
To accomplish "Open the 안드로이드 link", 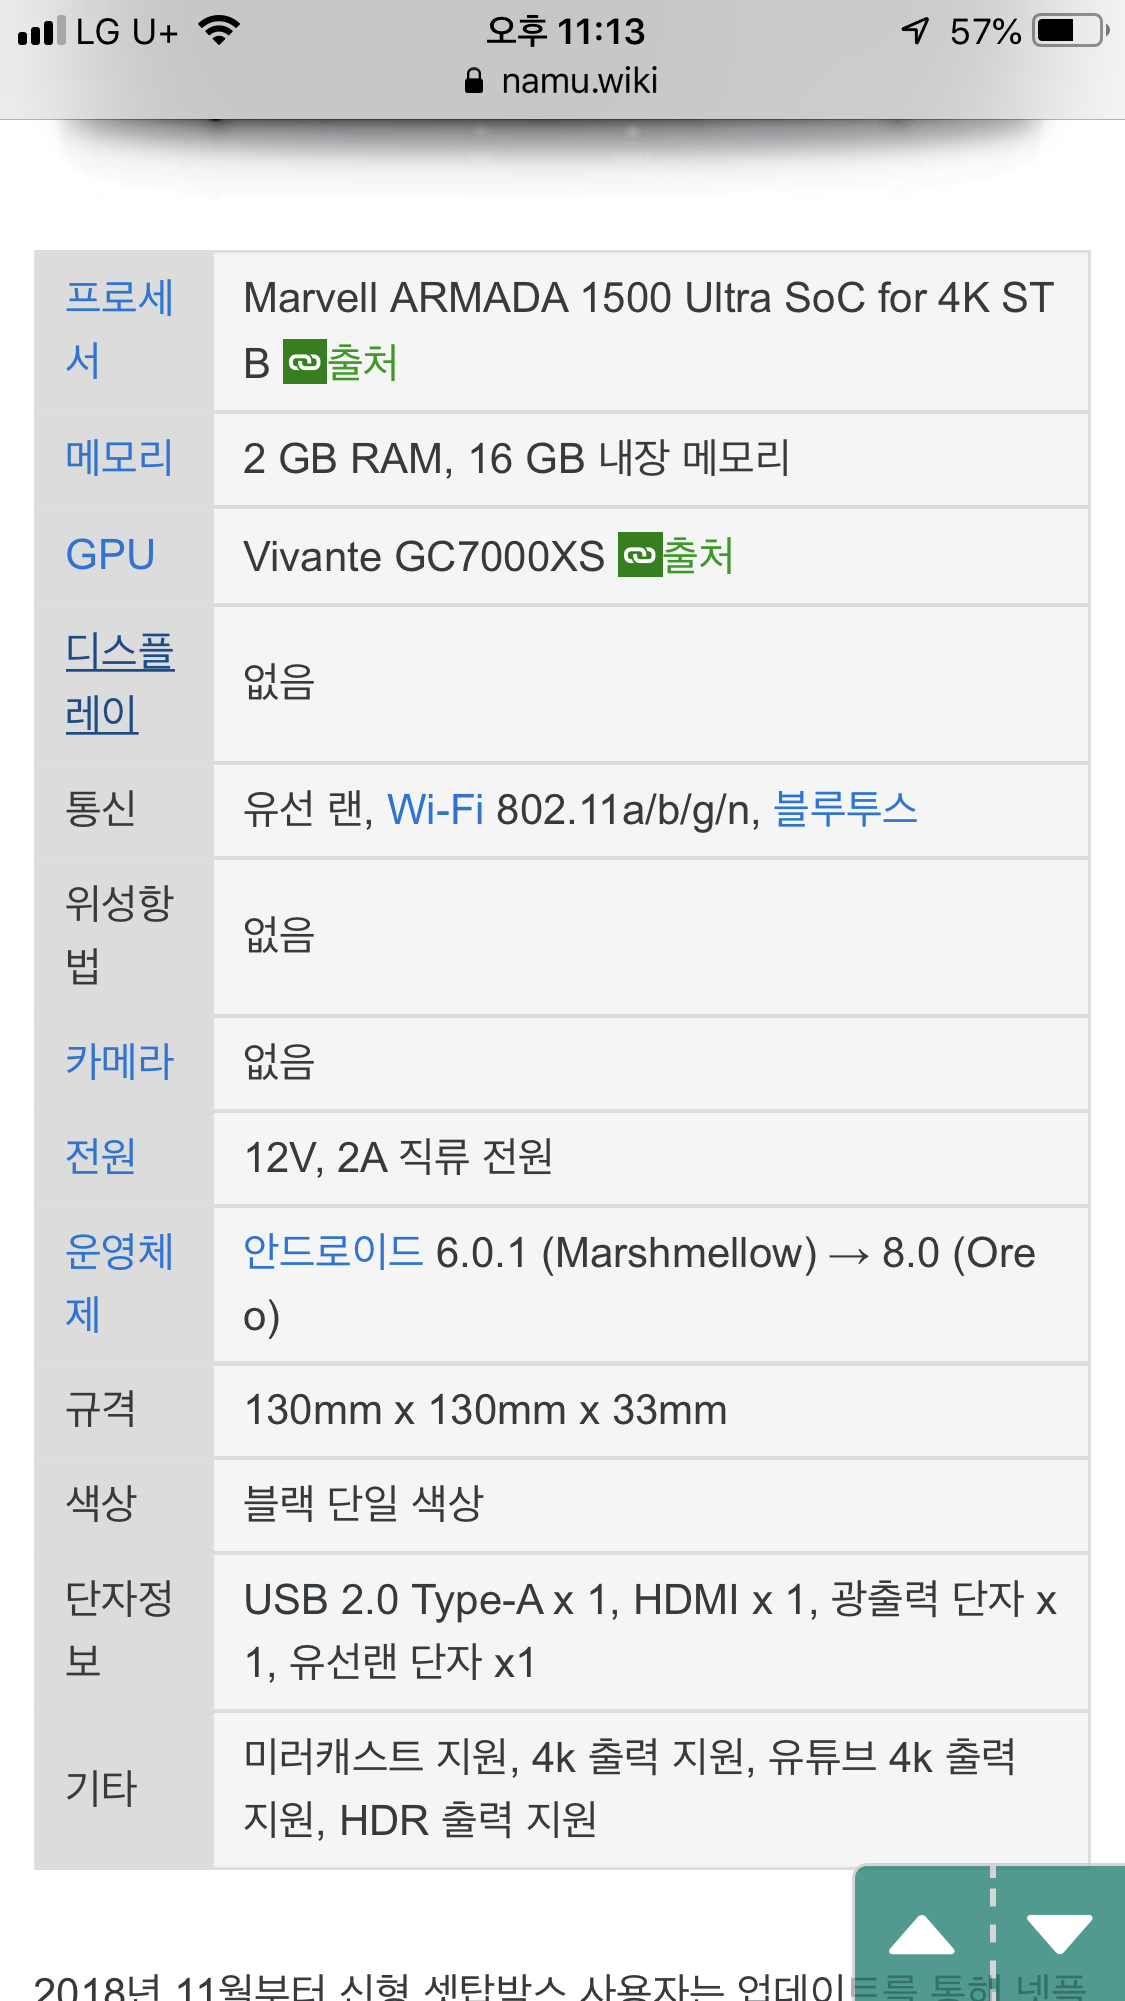I will [x=333, y=1252].
